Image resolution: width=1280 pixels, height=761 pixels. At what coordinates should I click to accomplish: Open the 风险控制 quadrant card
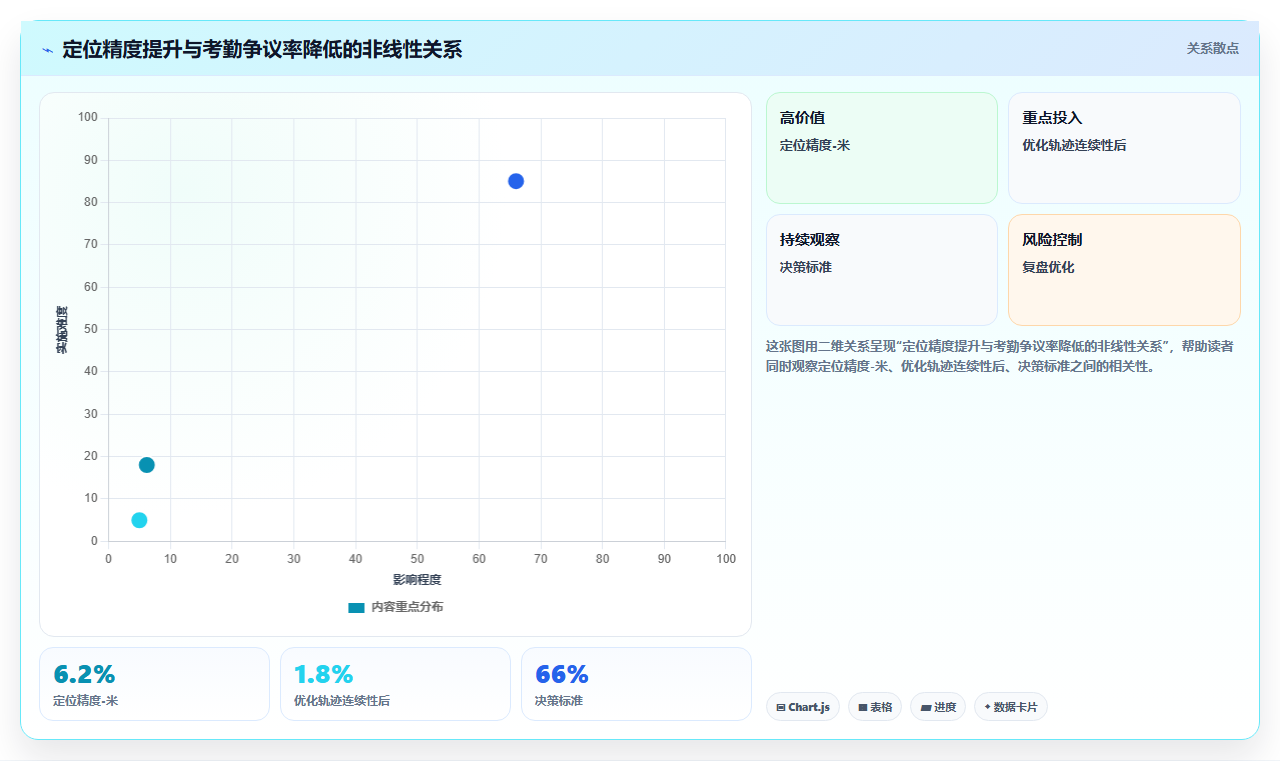coord(1124,270)
